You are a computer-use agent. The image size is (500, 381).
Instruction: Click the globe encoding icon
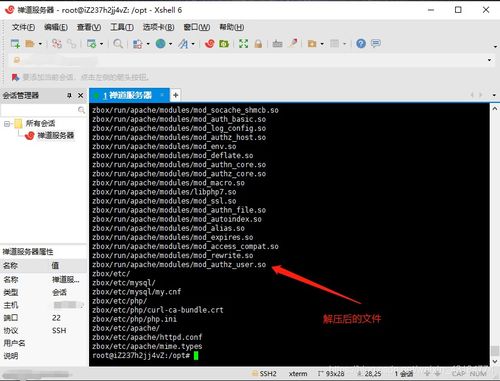click(x=161, y=44)
